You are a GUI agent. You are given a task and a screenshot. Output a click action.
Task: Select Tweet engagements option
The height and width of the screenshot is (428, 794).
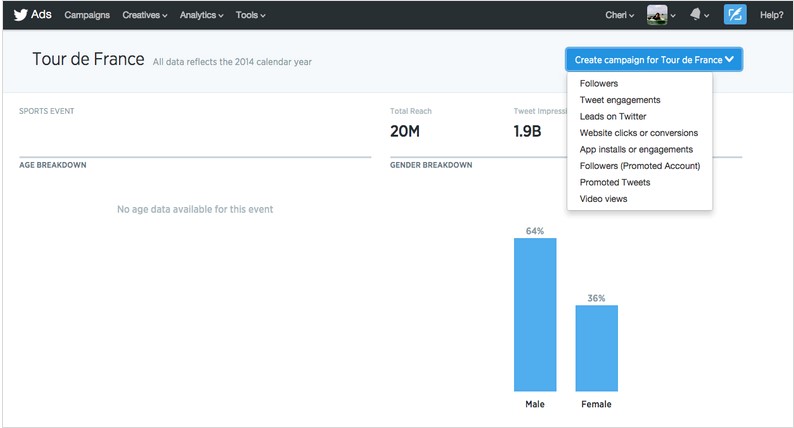click(620, 100)
